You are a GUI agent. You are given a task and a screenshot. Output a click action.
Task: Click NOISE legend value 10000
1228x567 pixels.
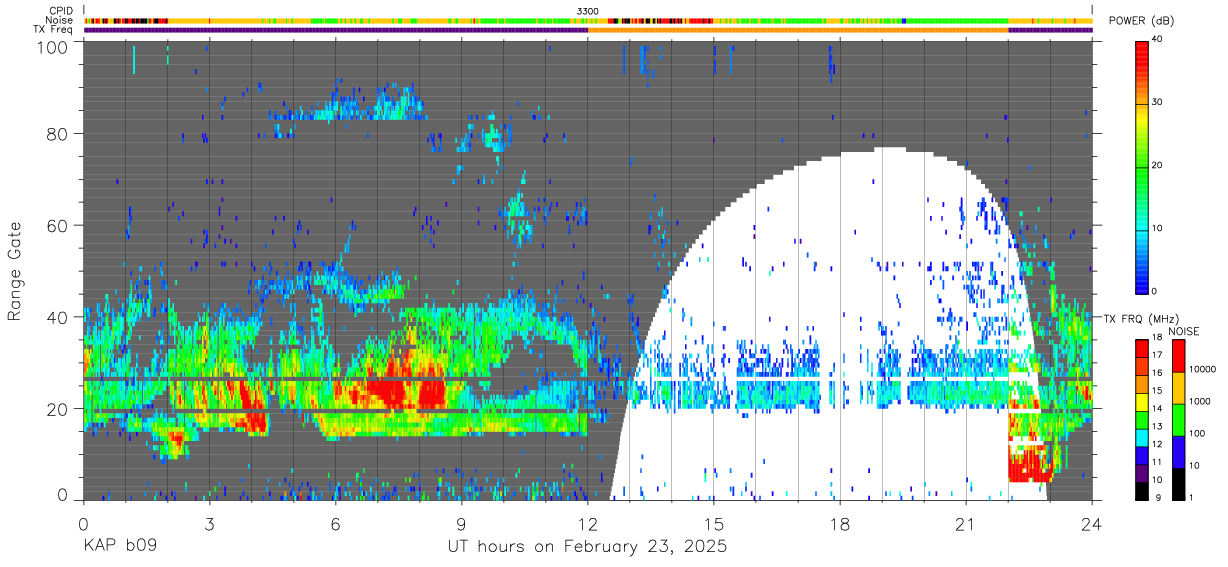(1204, 369)
